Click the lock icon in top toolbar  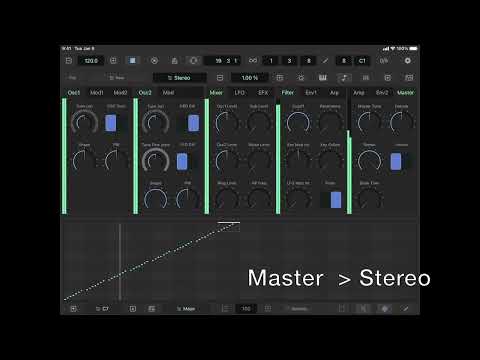[x=174, y=61]
